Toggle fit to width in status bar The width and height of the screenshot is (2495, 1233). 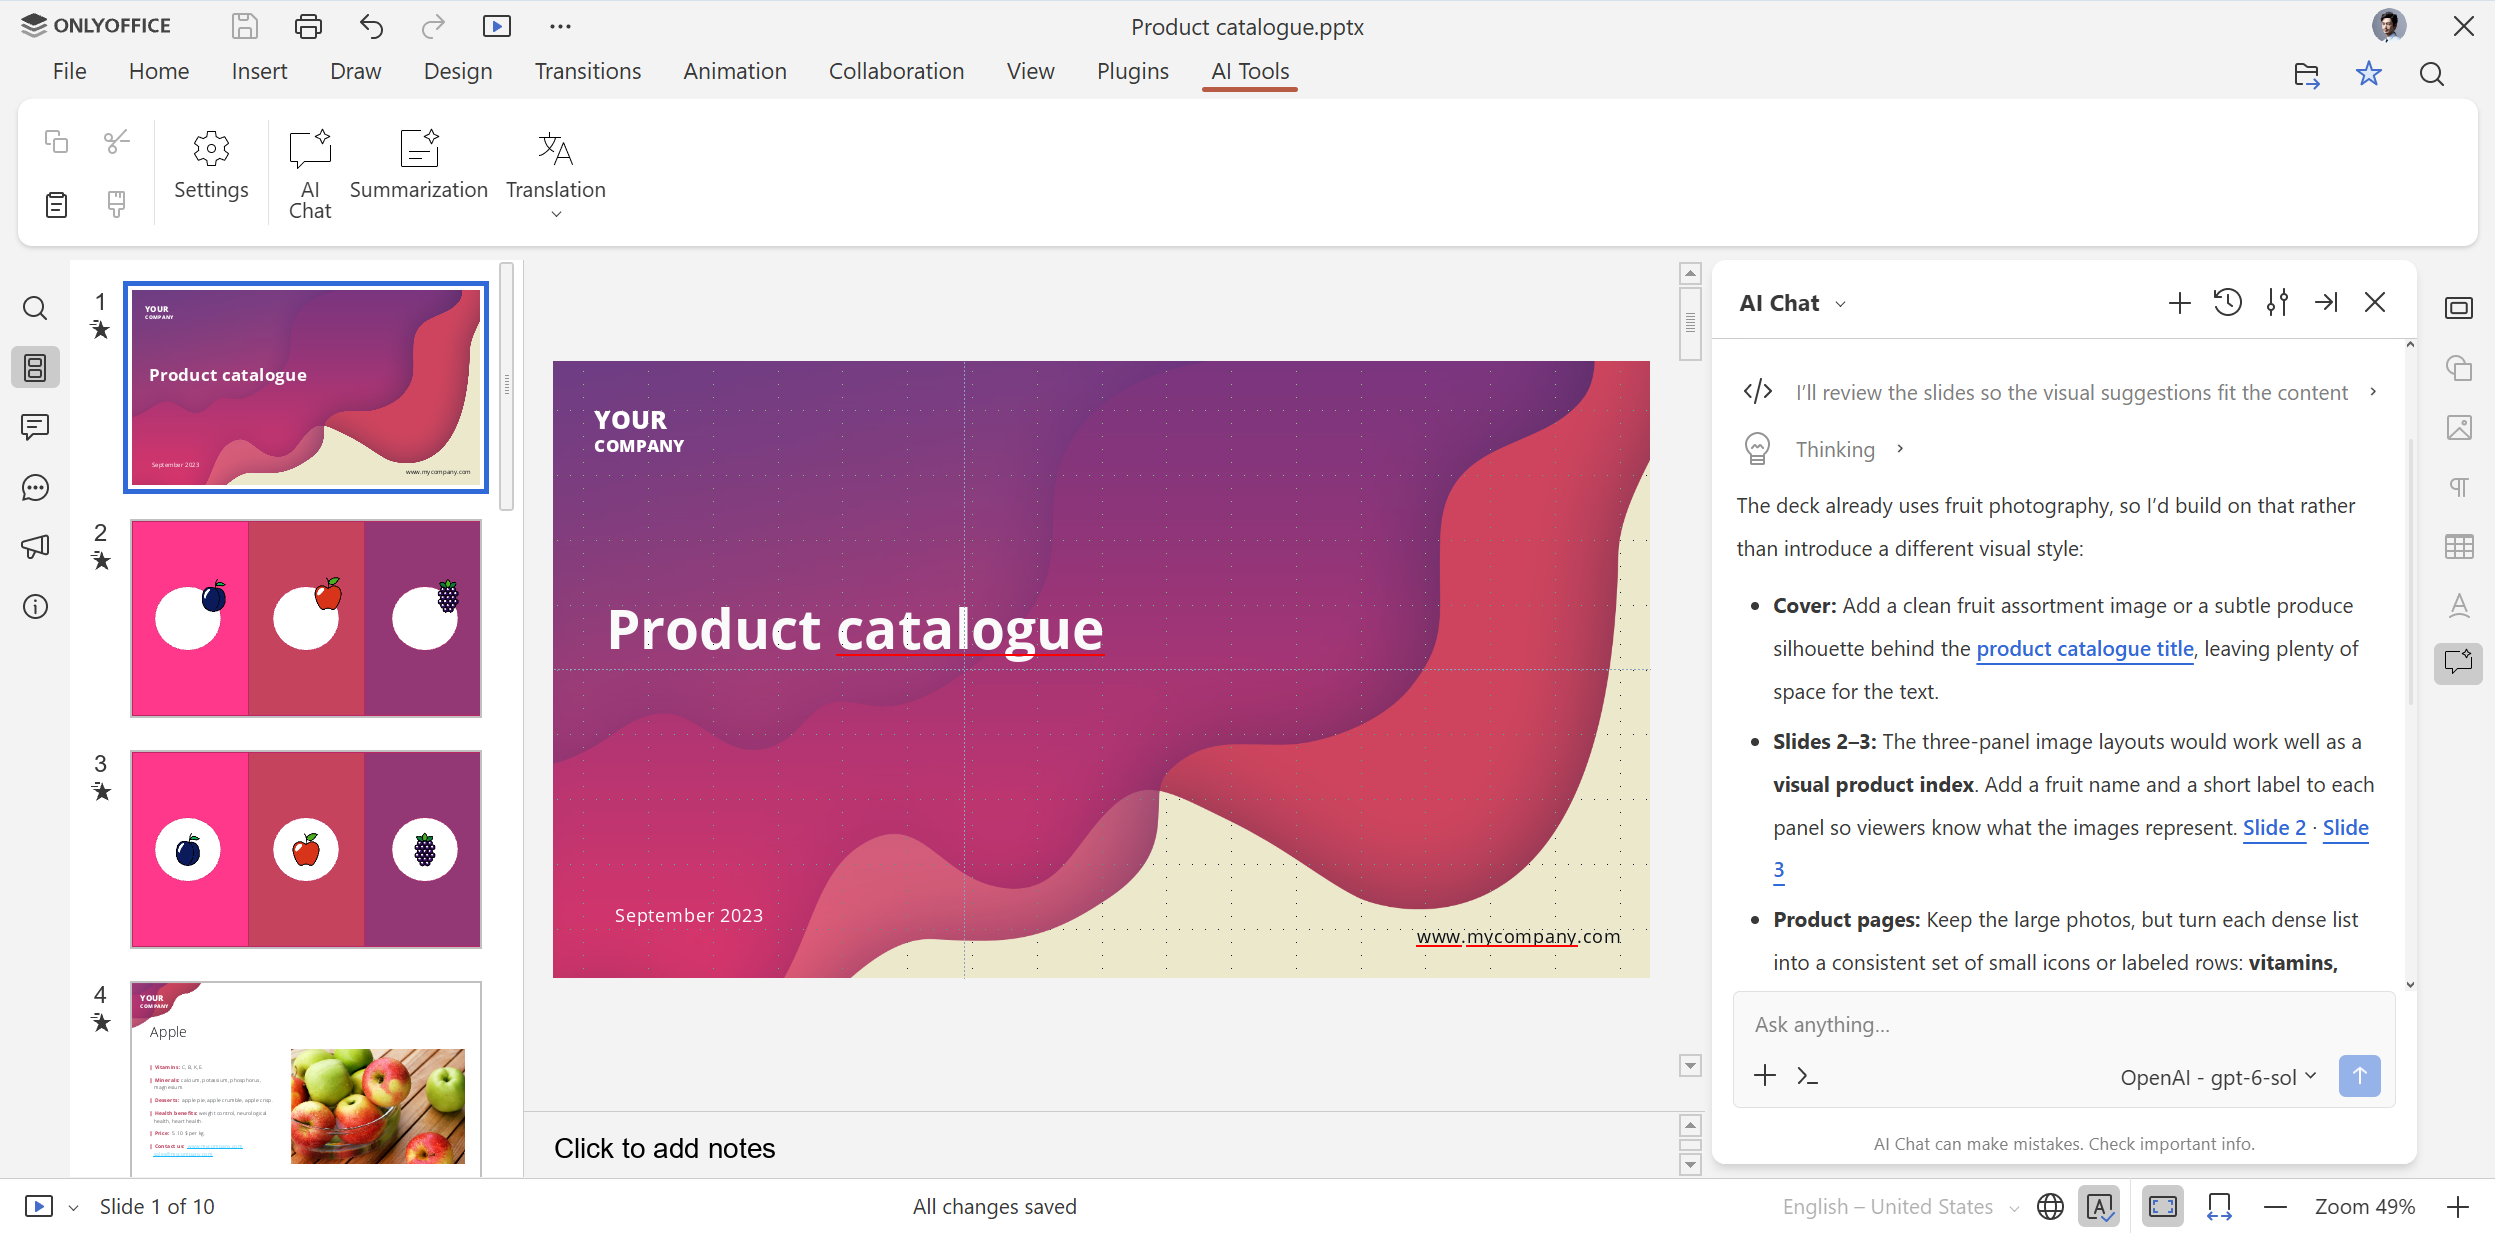[x=2219, y=1207]
